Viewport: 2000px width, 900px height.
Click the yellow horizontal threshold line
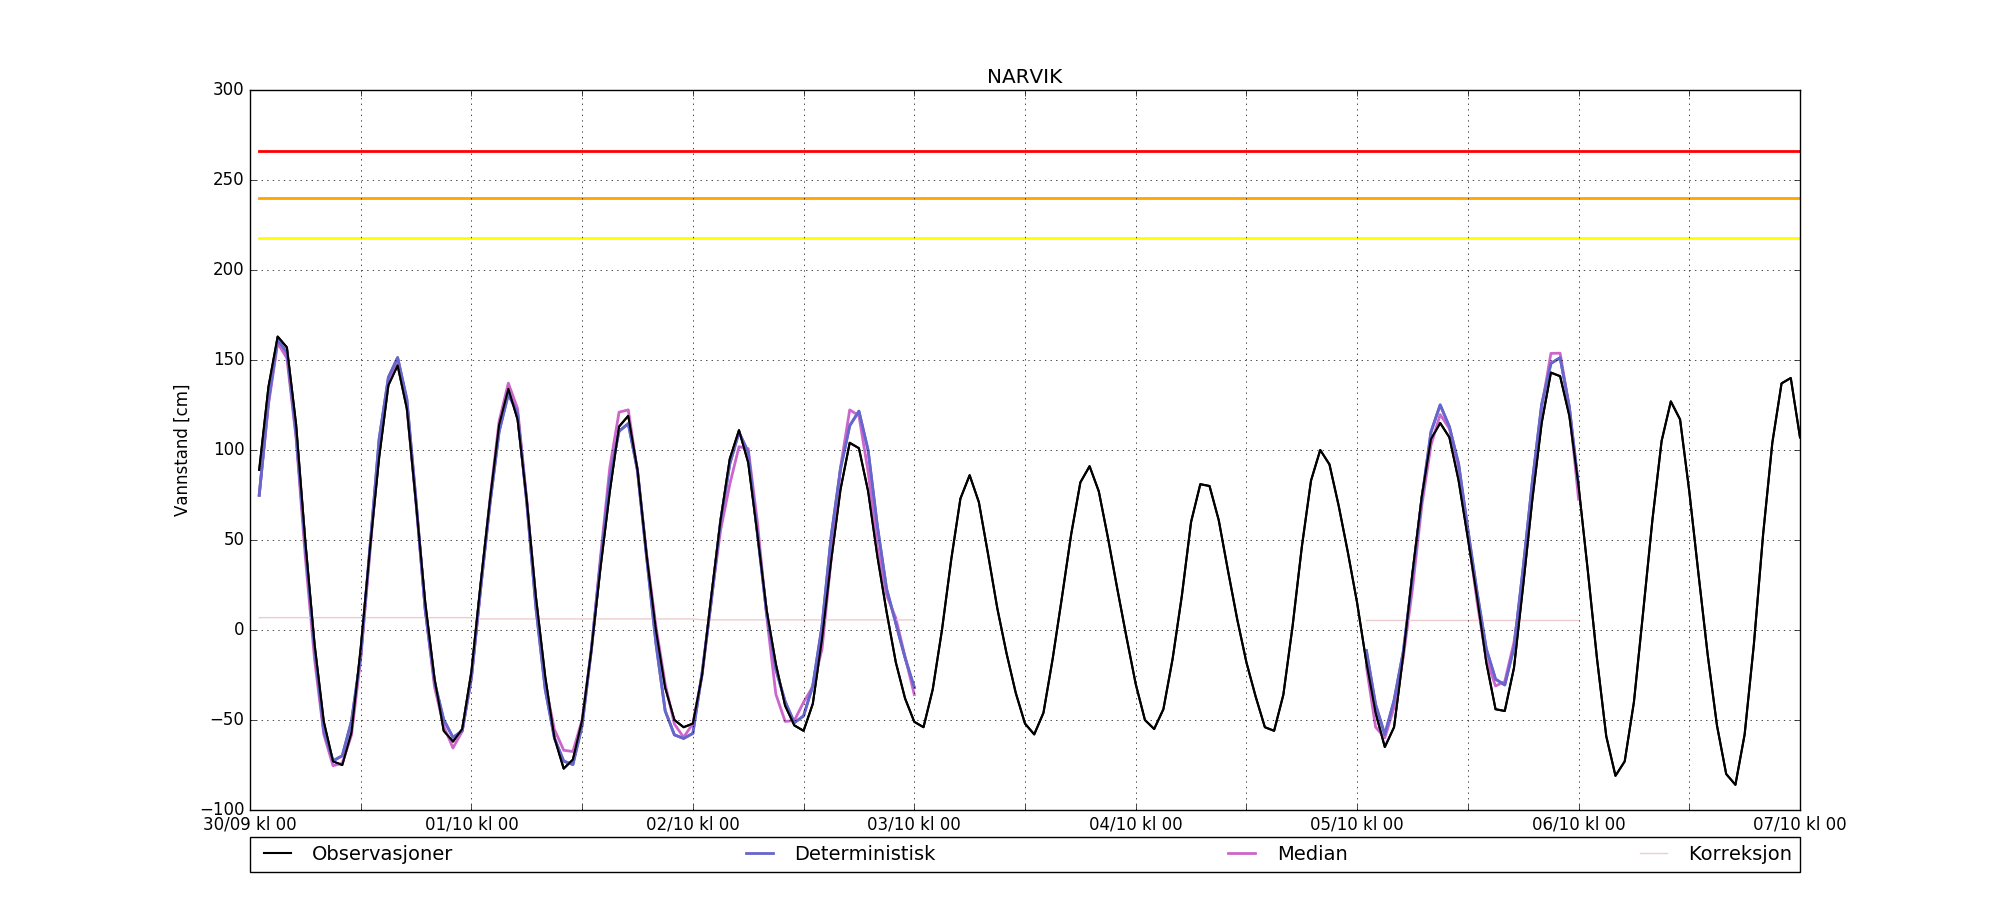click(1024, 239)
